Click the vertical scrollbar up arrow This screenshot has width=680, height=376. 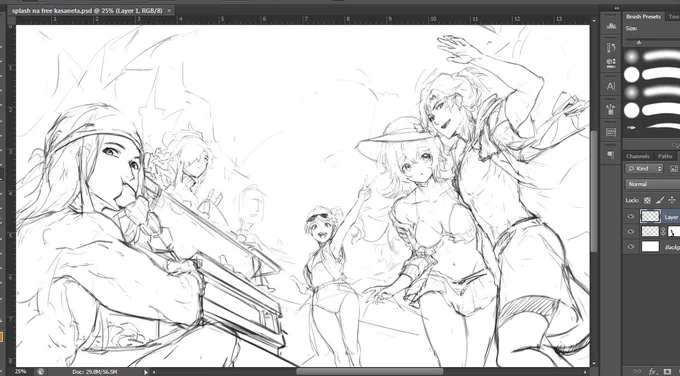pos(595,20)
